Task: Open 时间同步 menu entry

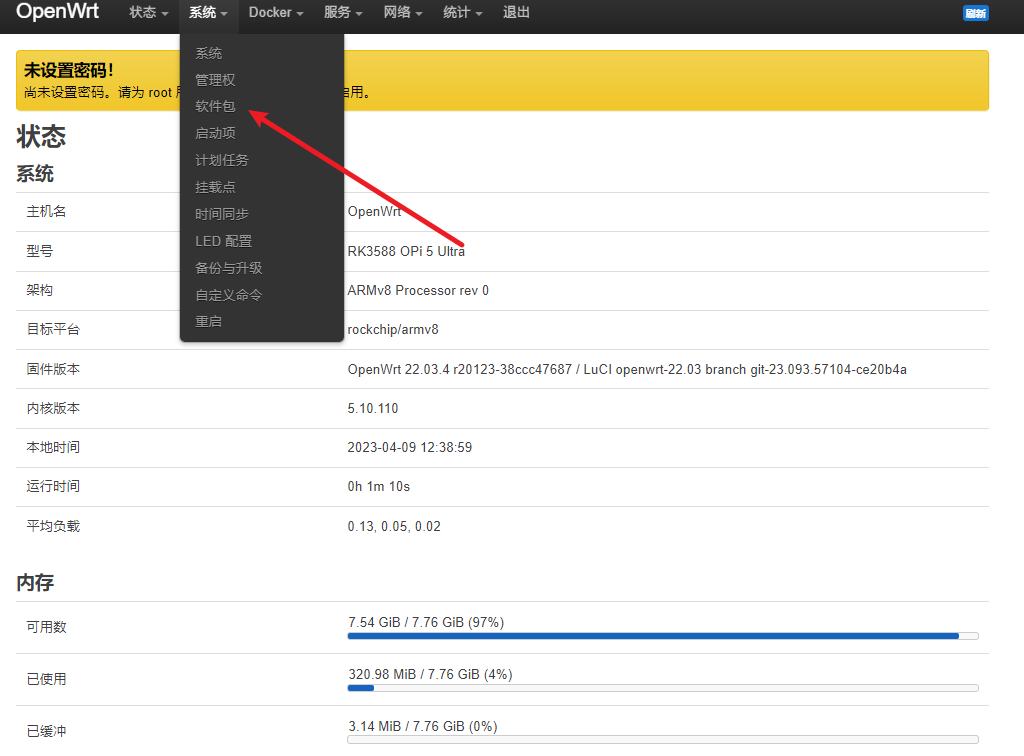Action: pos(221,213)
